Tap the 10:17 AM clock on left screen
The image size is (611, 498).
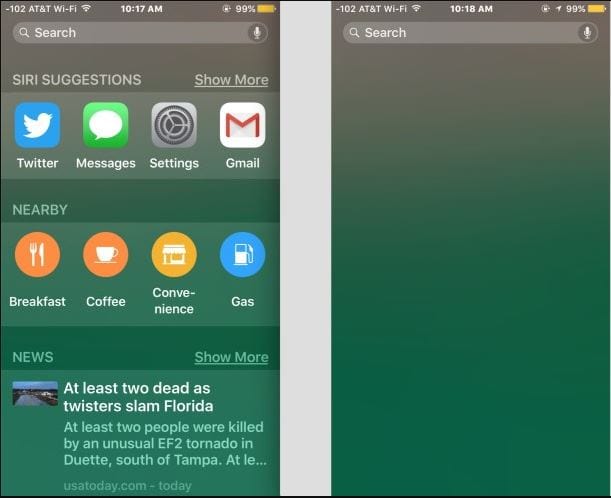click(141, 9)
